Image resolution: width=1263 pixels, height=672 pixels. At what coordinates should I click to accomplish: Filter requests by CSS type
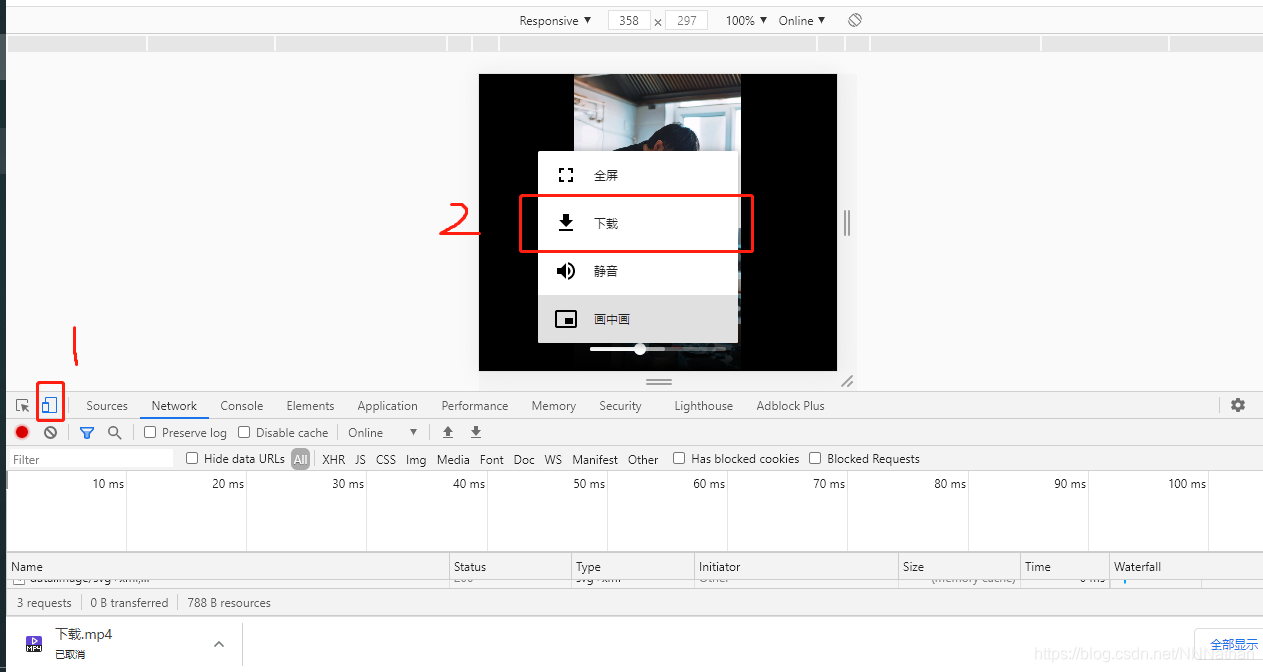pyautogui.click(x=385, y=459)
